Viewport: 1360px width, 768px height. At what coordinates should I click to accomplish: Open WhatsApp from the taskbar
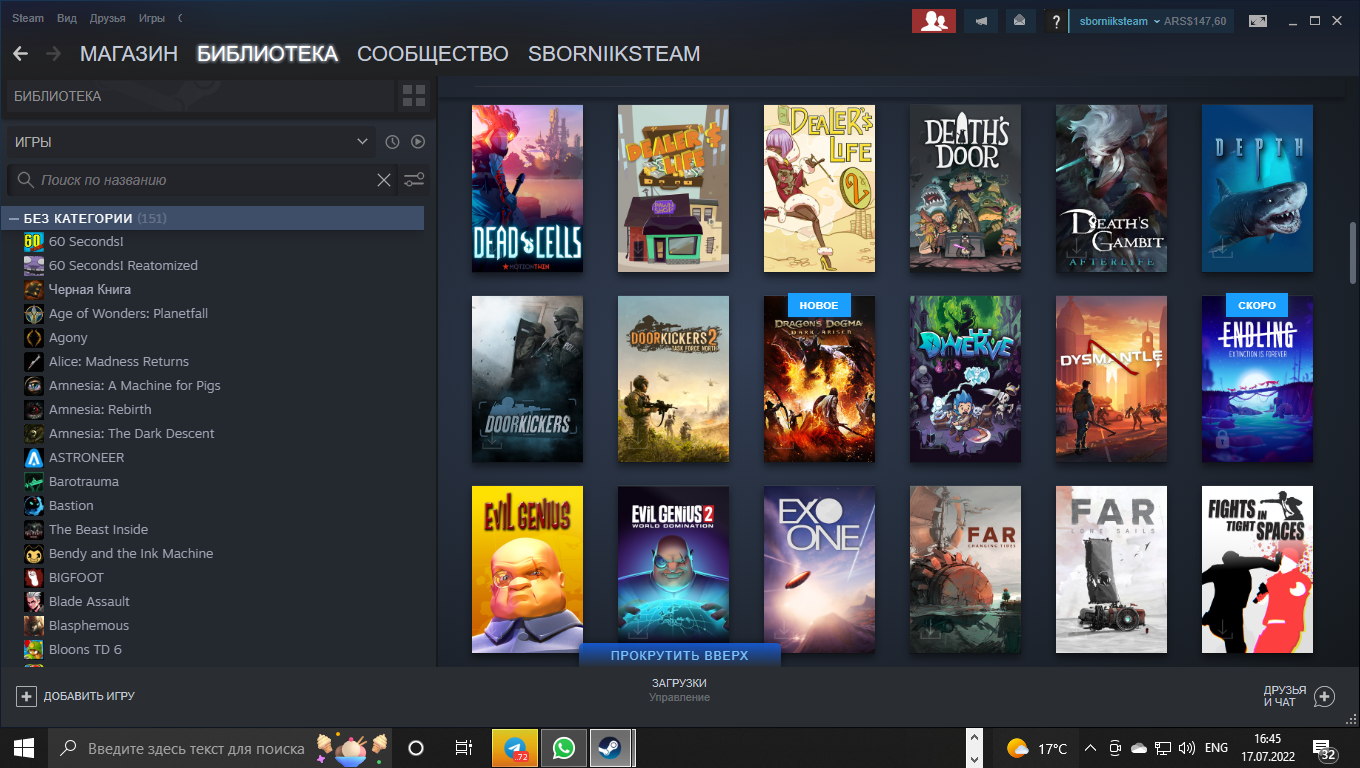point(564,747)
